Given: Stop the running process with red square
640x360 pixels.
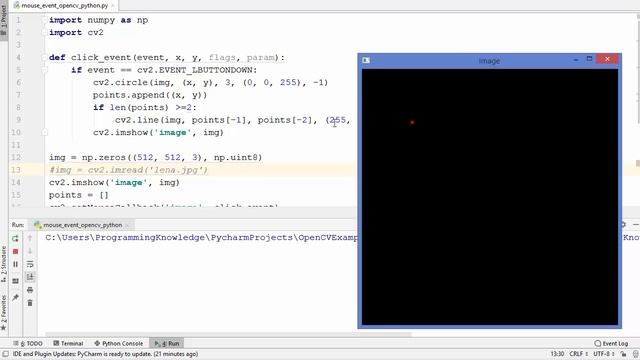Looking at the screenshot, I should [16, 251].
